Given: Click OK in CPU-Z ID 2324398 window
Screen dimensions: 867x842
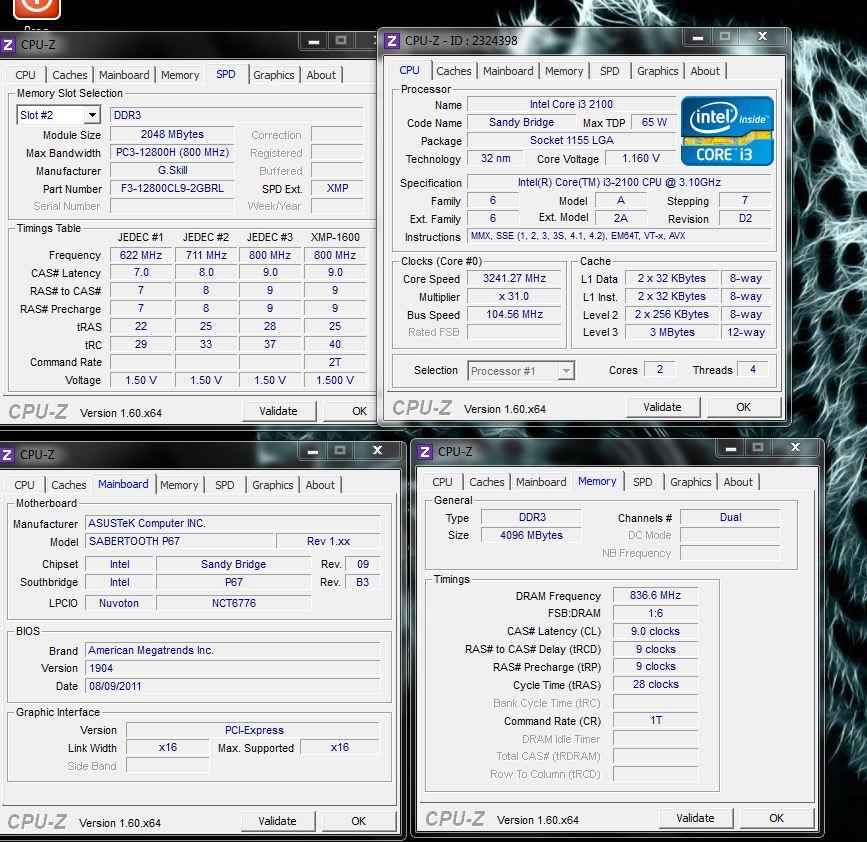Looking at the screenshot, I should tap(744, 407).
